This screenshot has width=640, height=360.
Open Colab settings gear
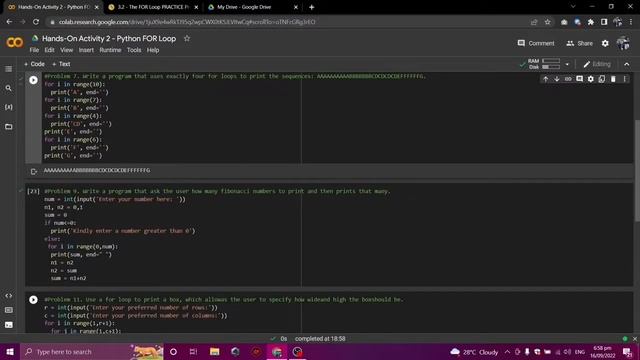coord(605,43)
